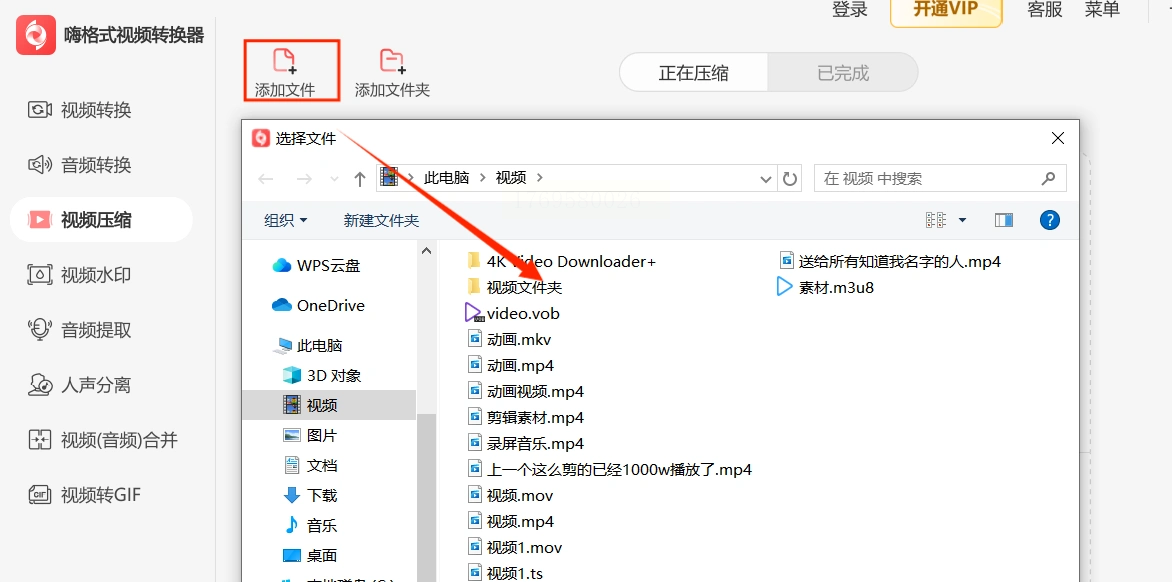
Task: Select the 录屏音乐.mp4 file
Action: [525, 444]
